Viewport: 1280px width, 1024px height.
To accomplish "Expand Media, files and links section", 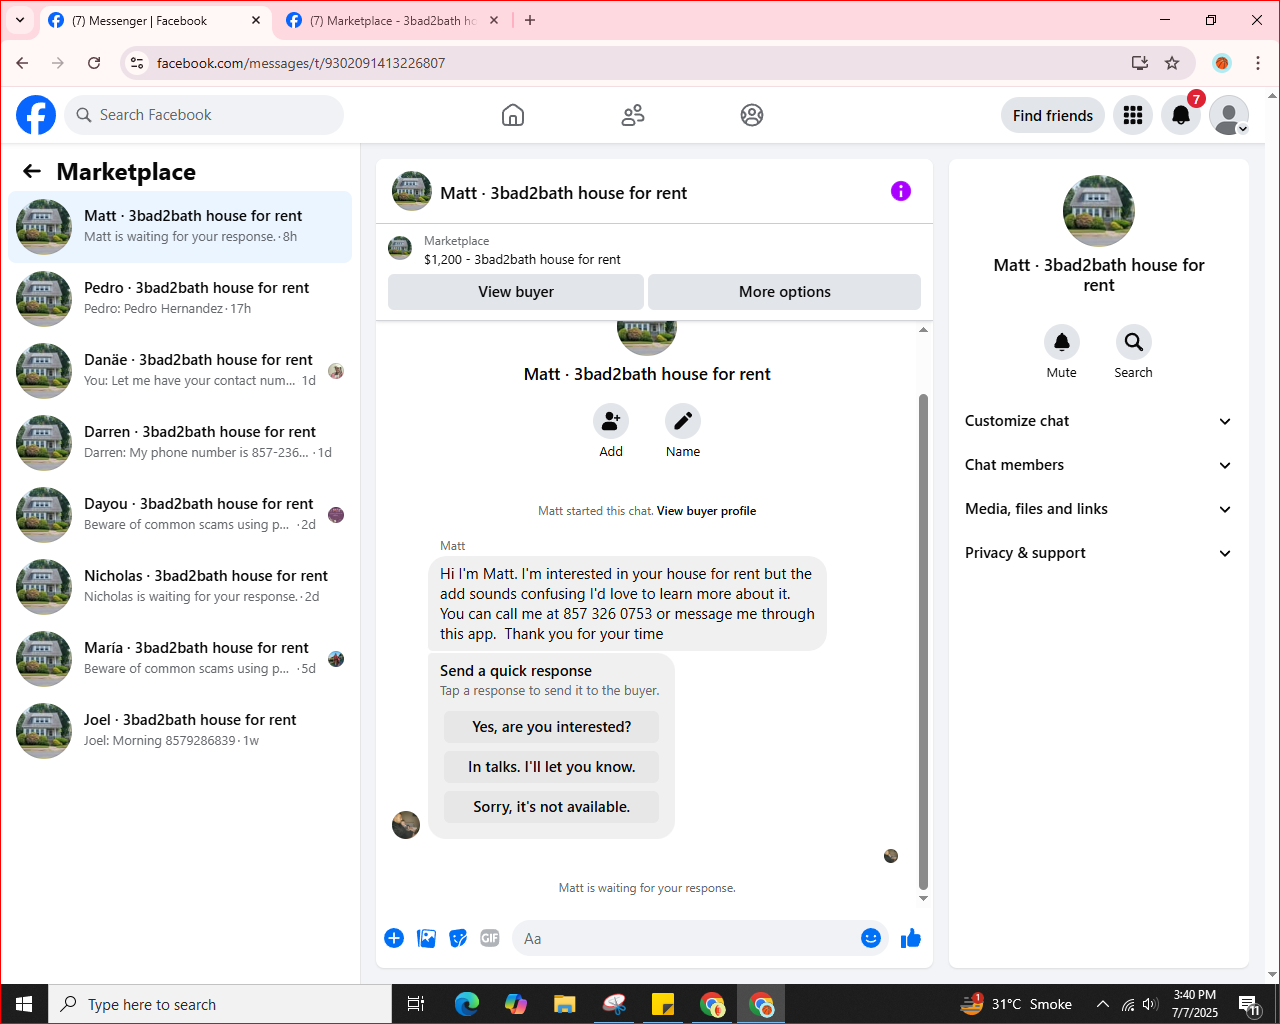I will (x=1099, y=509).
